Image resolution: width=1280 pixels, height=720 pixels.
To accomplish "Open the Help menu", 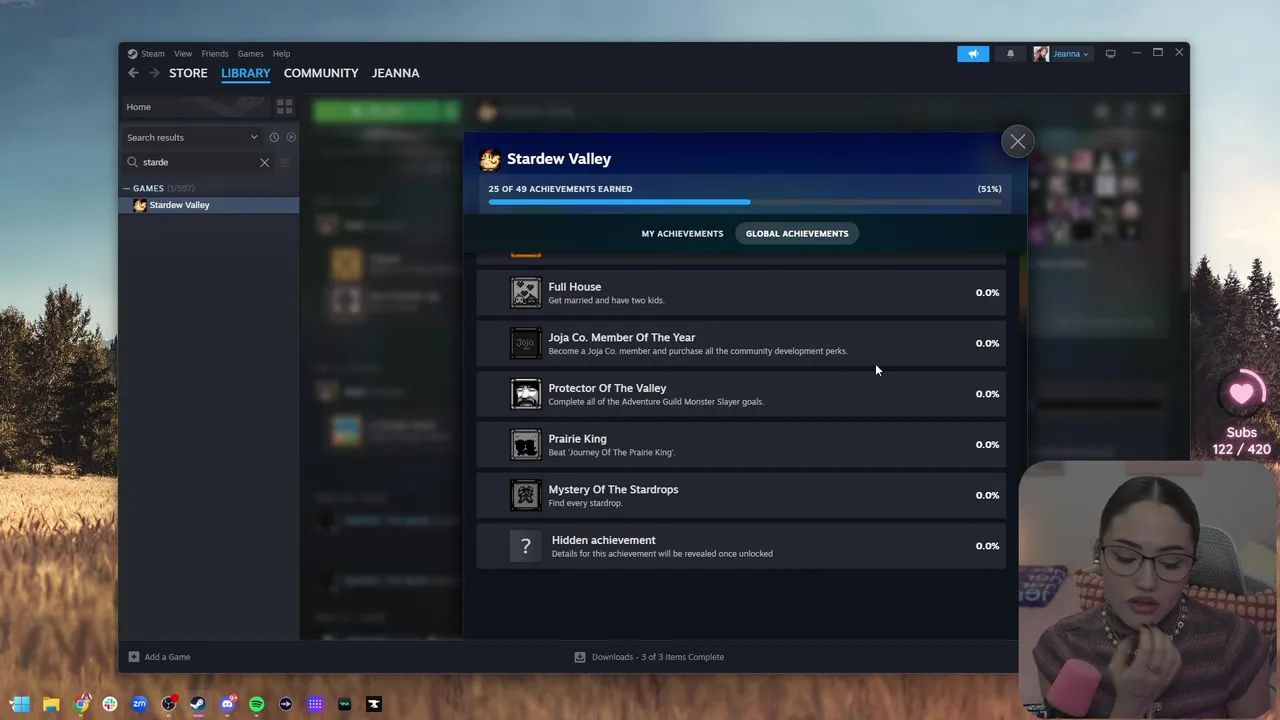I will [281, 54].
